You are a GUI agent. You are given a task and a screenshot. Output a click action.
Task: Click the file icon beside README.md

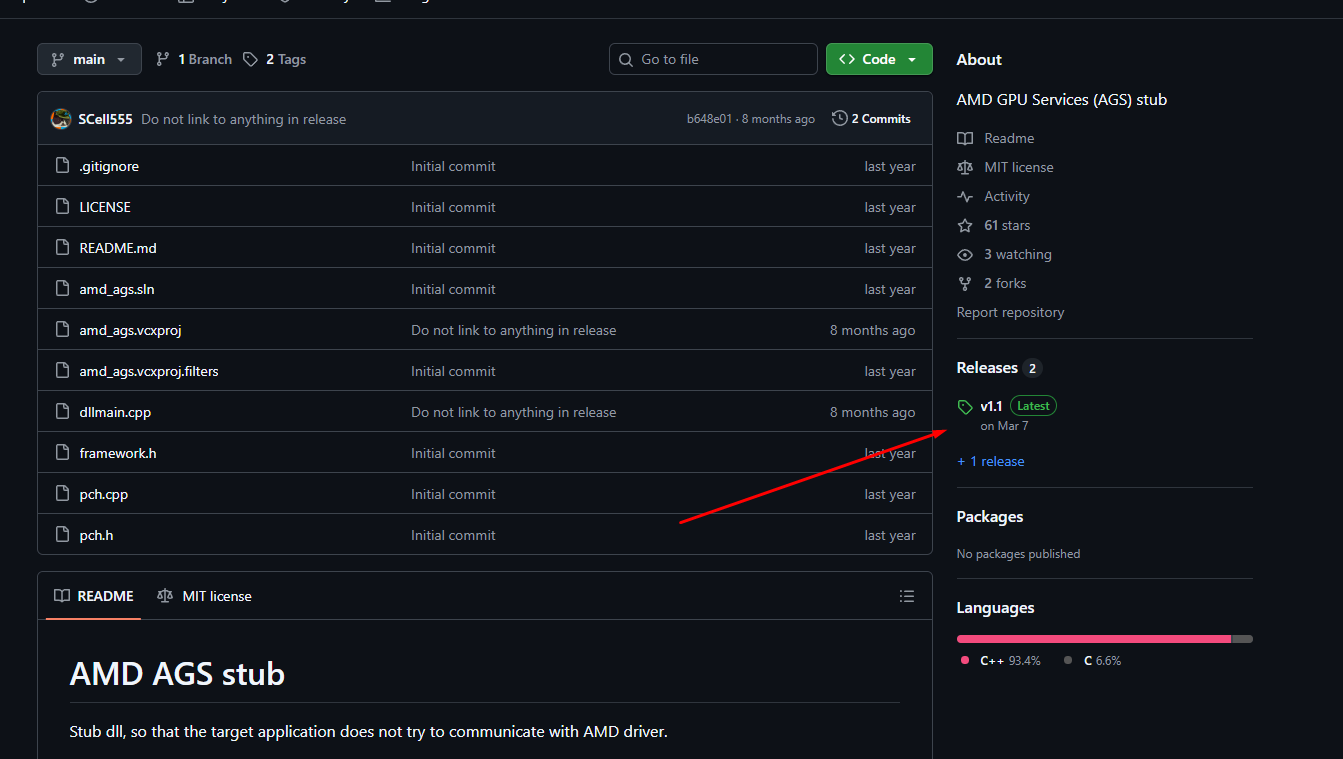[62, 248]
